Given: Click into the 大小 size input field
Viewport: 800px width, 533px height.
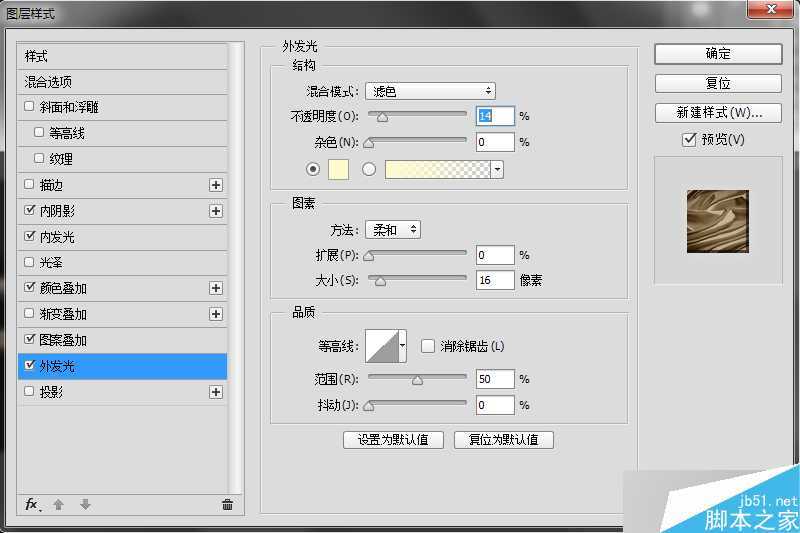Looking at the screenshot, I should (495, 280).
